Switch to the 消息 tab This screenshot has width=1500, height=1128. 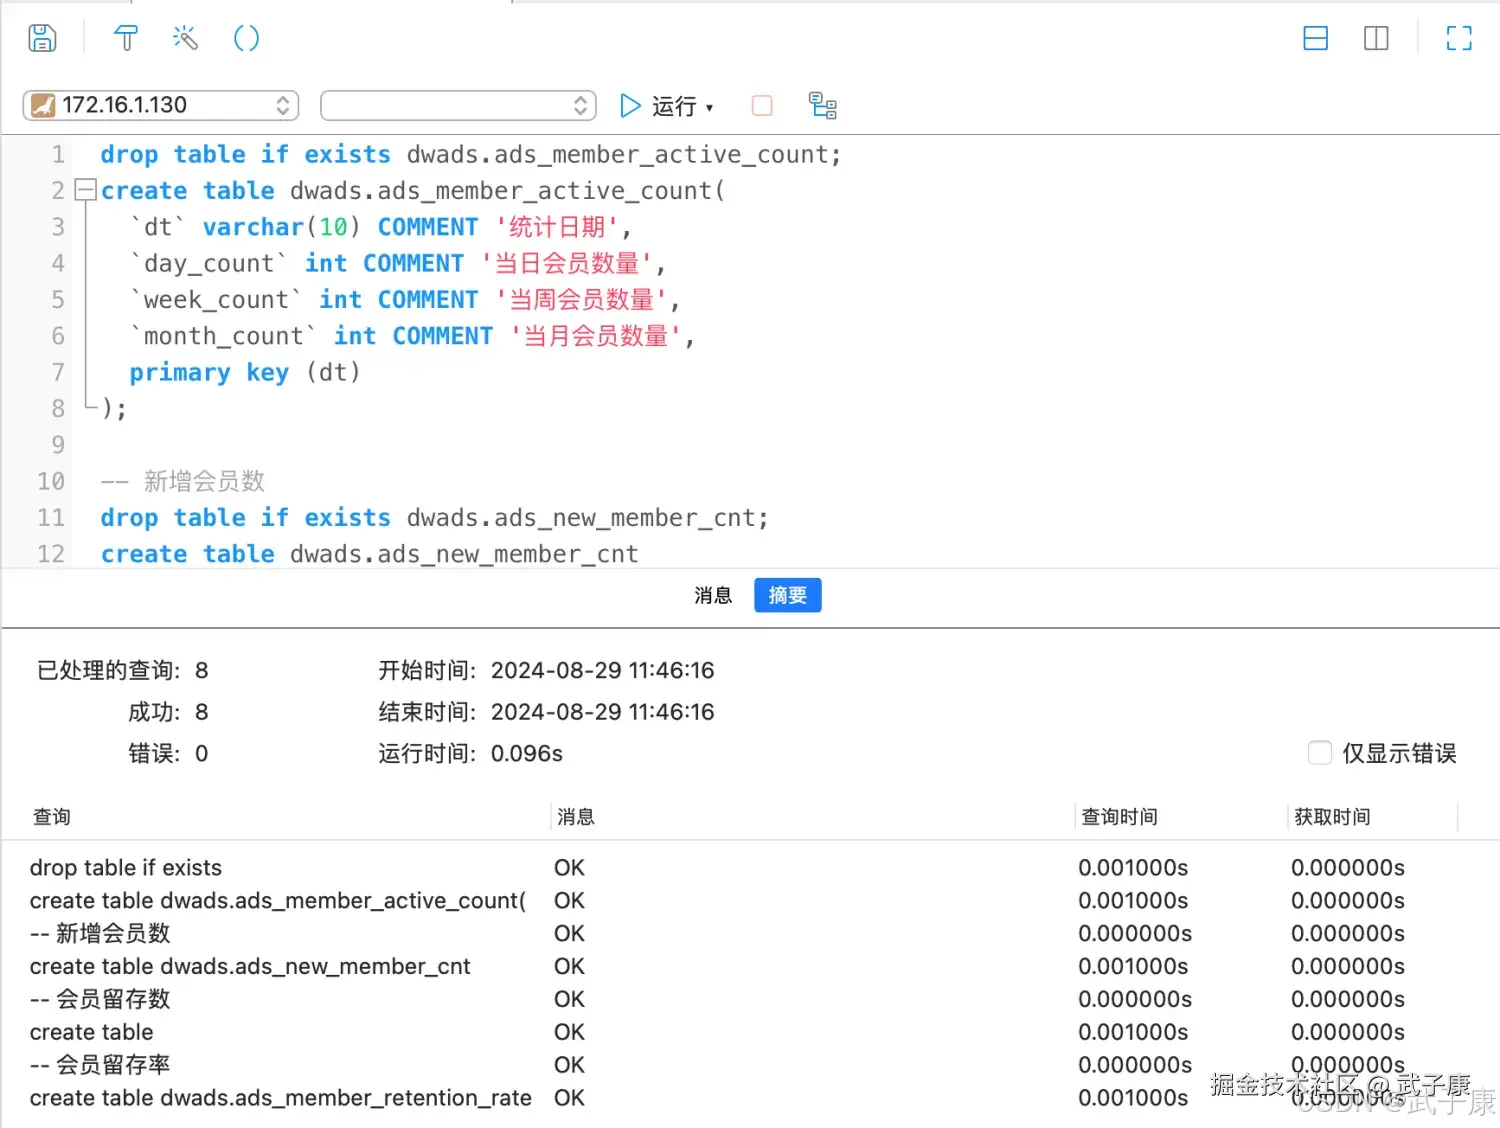click(713, 595)
